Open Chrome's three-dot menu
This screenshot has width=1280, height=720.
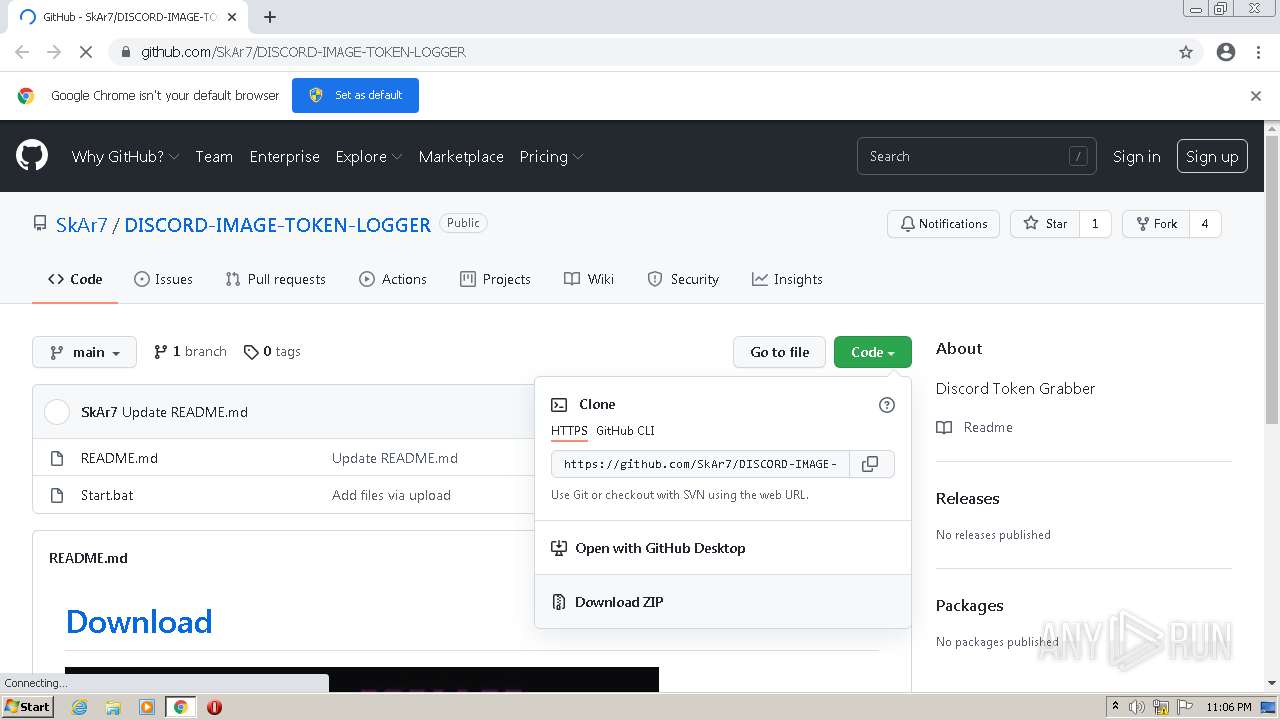pyautogui.click(x=1258, y=52)
